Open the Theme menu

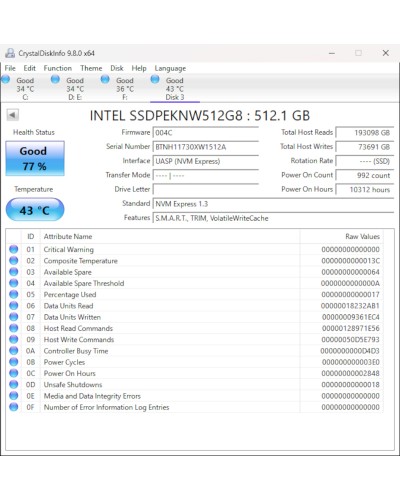coord(91,68)
